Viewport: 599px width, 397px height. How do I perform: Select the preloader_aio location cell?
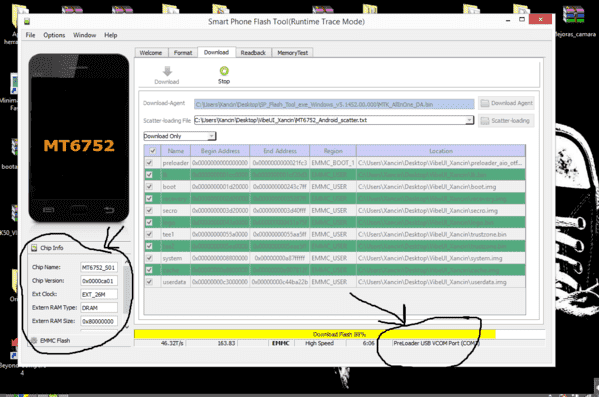441,163
